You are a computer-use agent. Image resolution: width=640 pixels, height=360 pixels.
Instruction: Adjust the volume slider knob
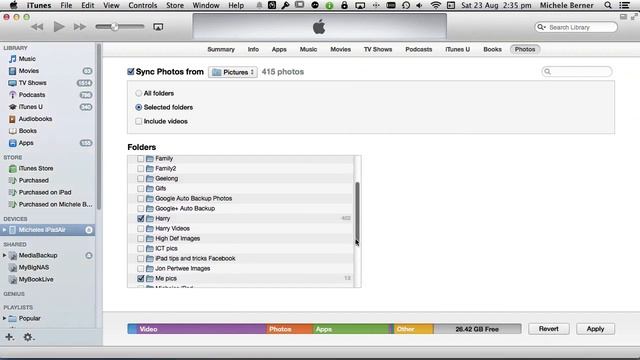click(115, 27)
